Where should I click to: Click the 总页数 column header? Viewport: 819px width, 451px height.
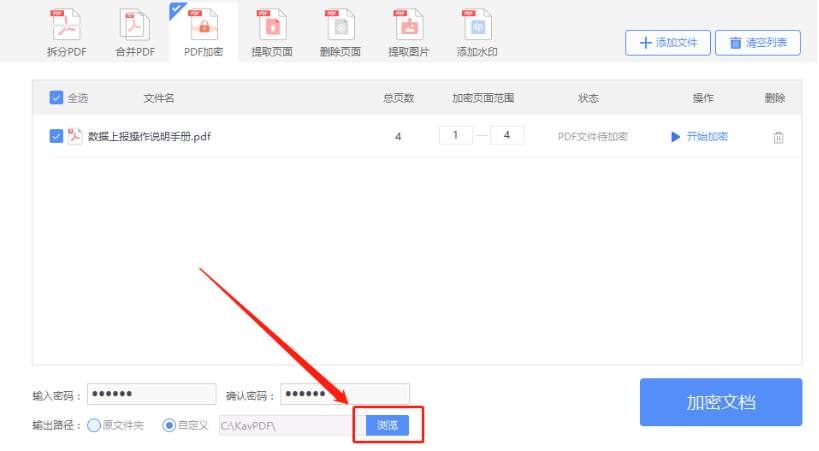(399, 98)
